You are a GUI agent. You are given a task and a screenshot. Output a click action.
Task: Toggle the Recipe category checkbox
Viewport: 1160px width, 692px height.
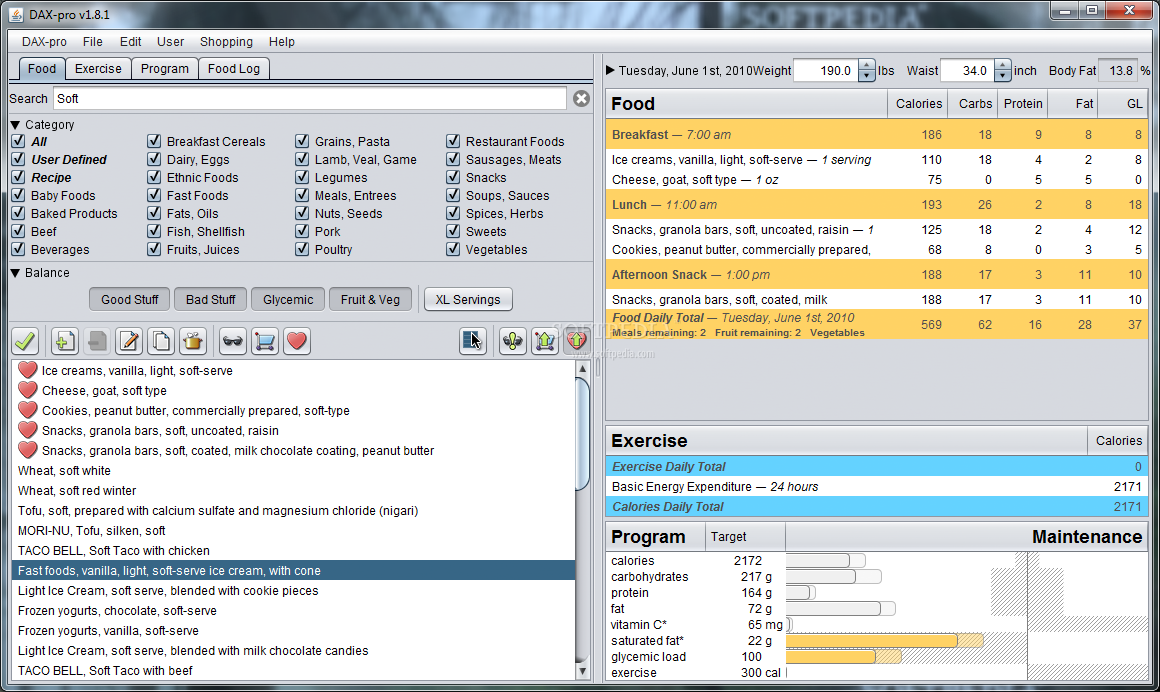(18, 177)
